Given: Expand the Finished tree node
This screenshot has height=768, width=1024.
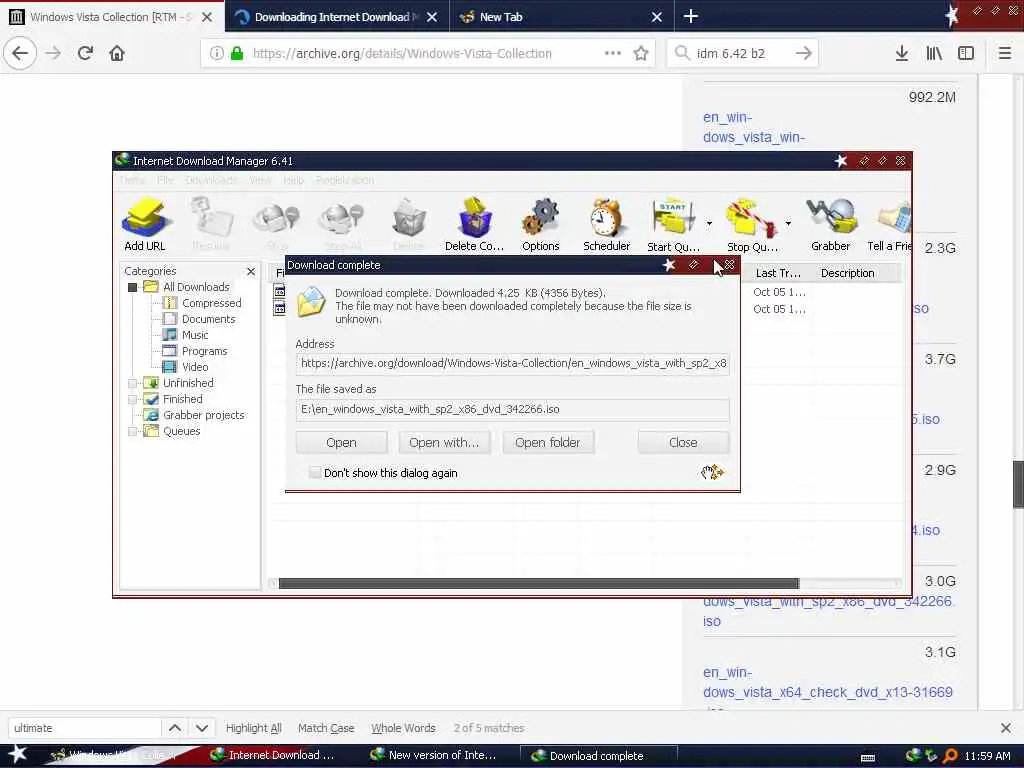Looking at the screenshot, I should (133, 399).
